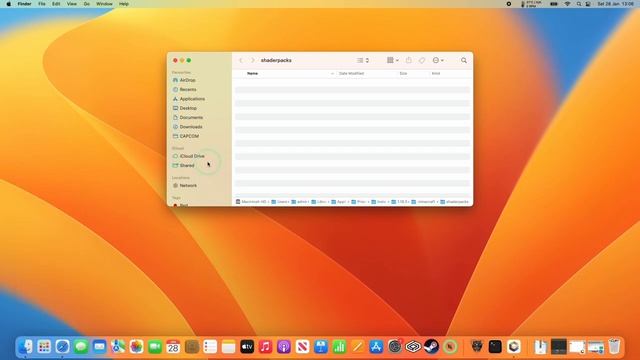Open Reminders from the Dock
This screenshot has width=640, height=360.
coord(210,347)
